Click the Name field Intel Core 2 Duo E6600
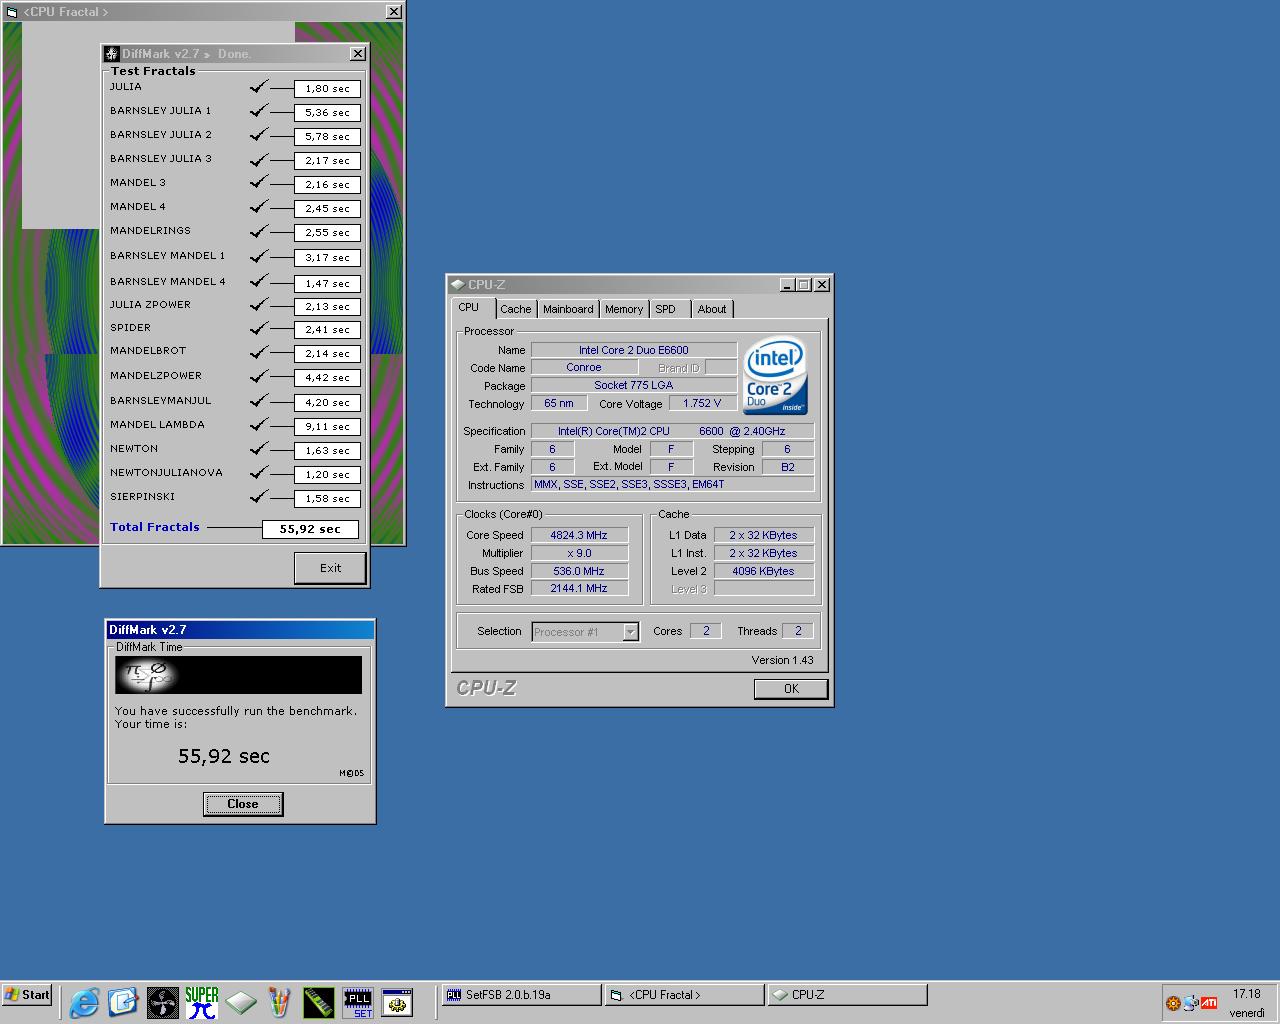The image size is (1280, 1024). coord(633,350)
